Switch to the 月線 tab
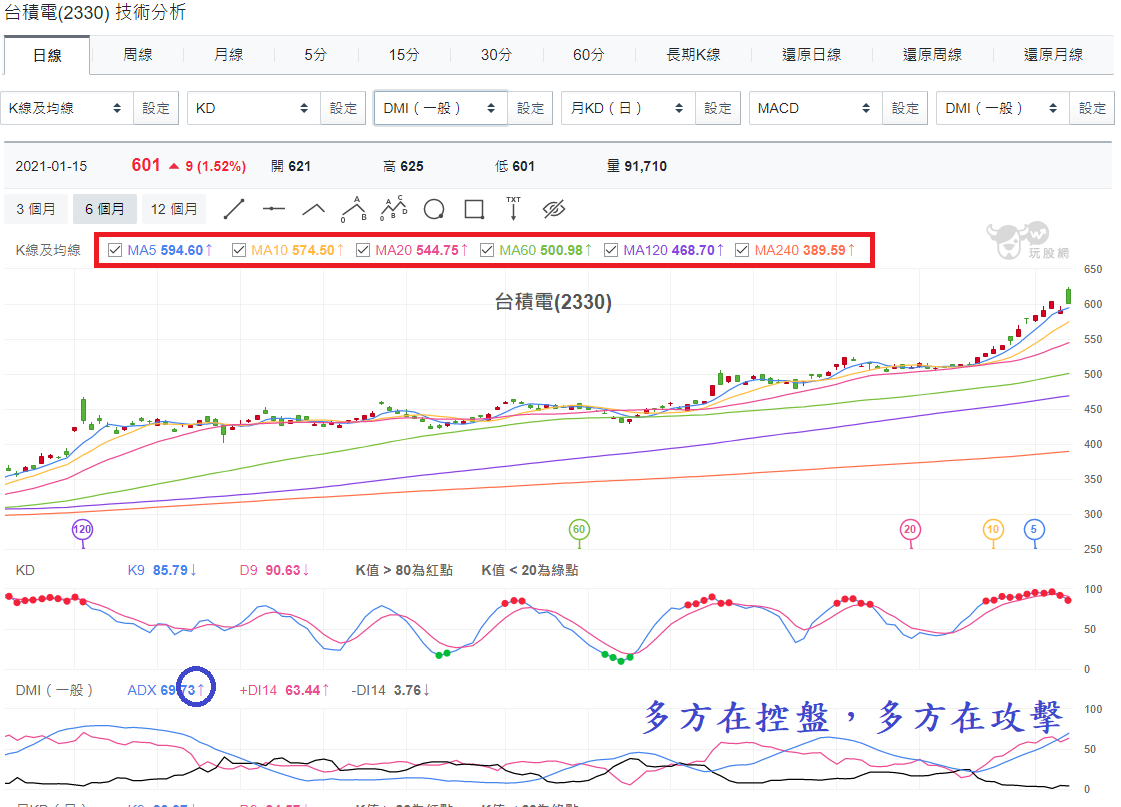Viewport: 1121px width, 807px height. click(229, 55)
